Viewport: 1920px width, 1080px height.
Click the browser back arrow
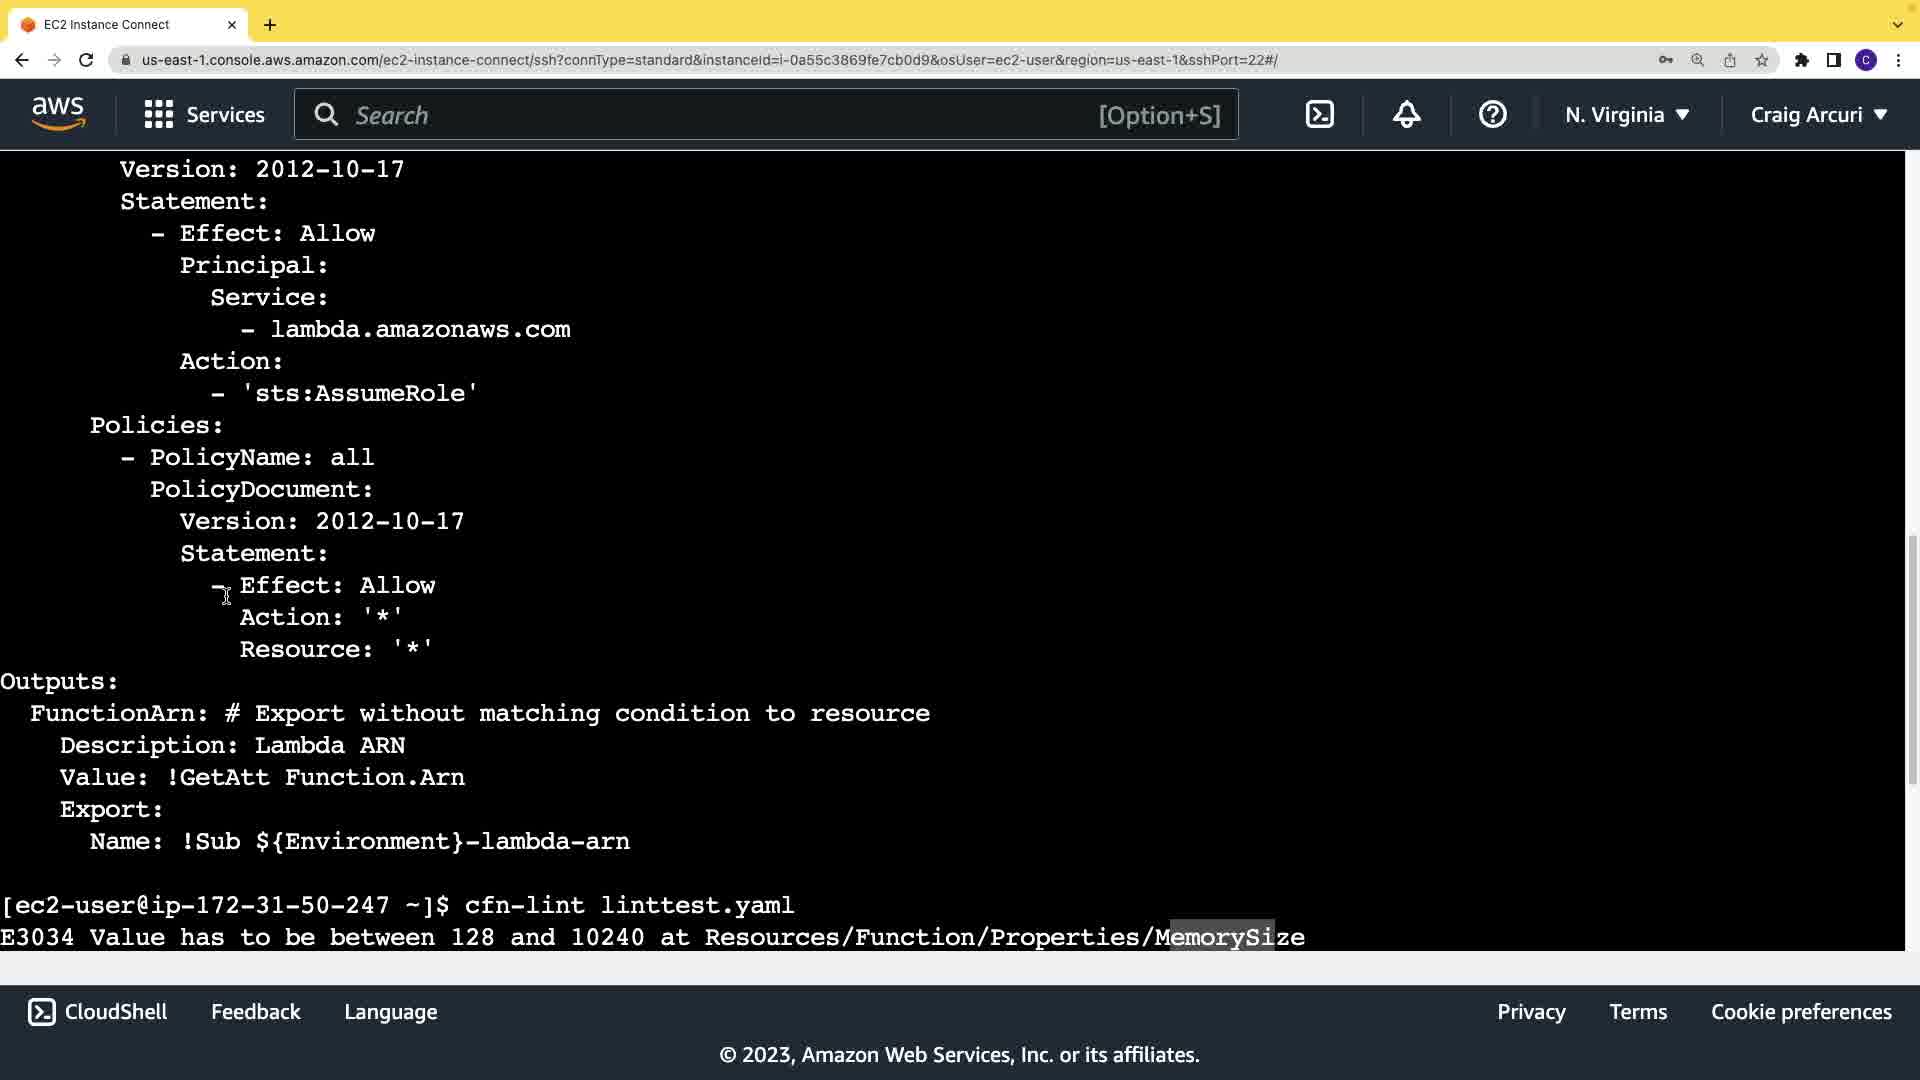(x=22, y=60)
